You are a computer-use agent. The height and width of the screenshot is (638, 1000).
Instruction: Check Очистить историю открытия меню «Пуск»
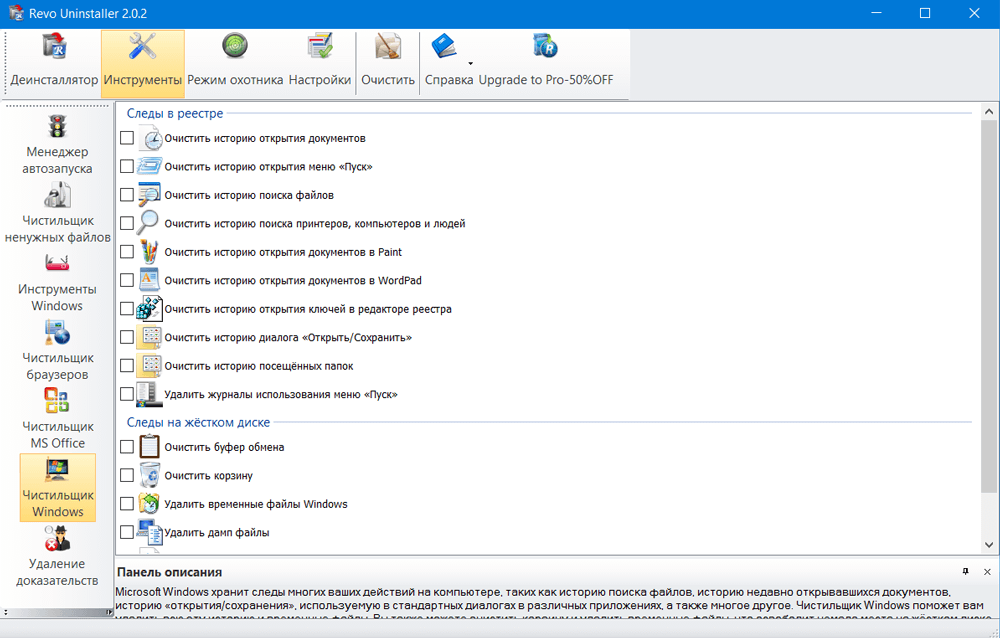[127, 167]
